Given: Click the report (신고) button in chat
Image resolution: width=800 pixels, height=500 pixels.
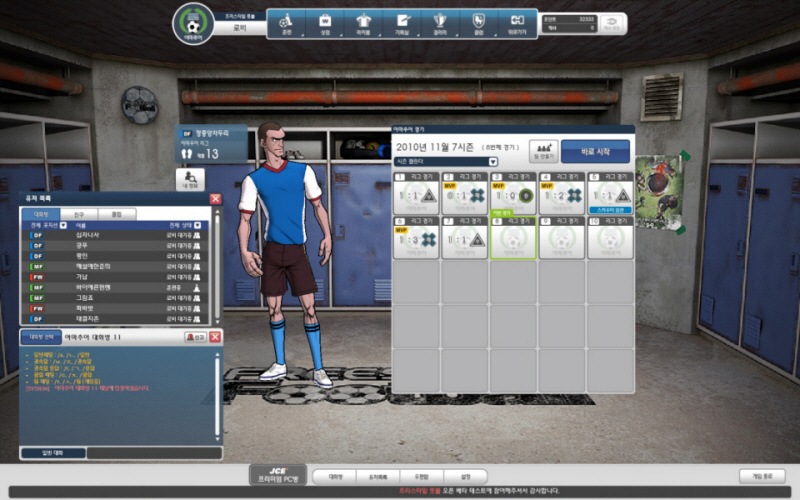Looking at the screenshot, I should tap(195, 338).
